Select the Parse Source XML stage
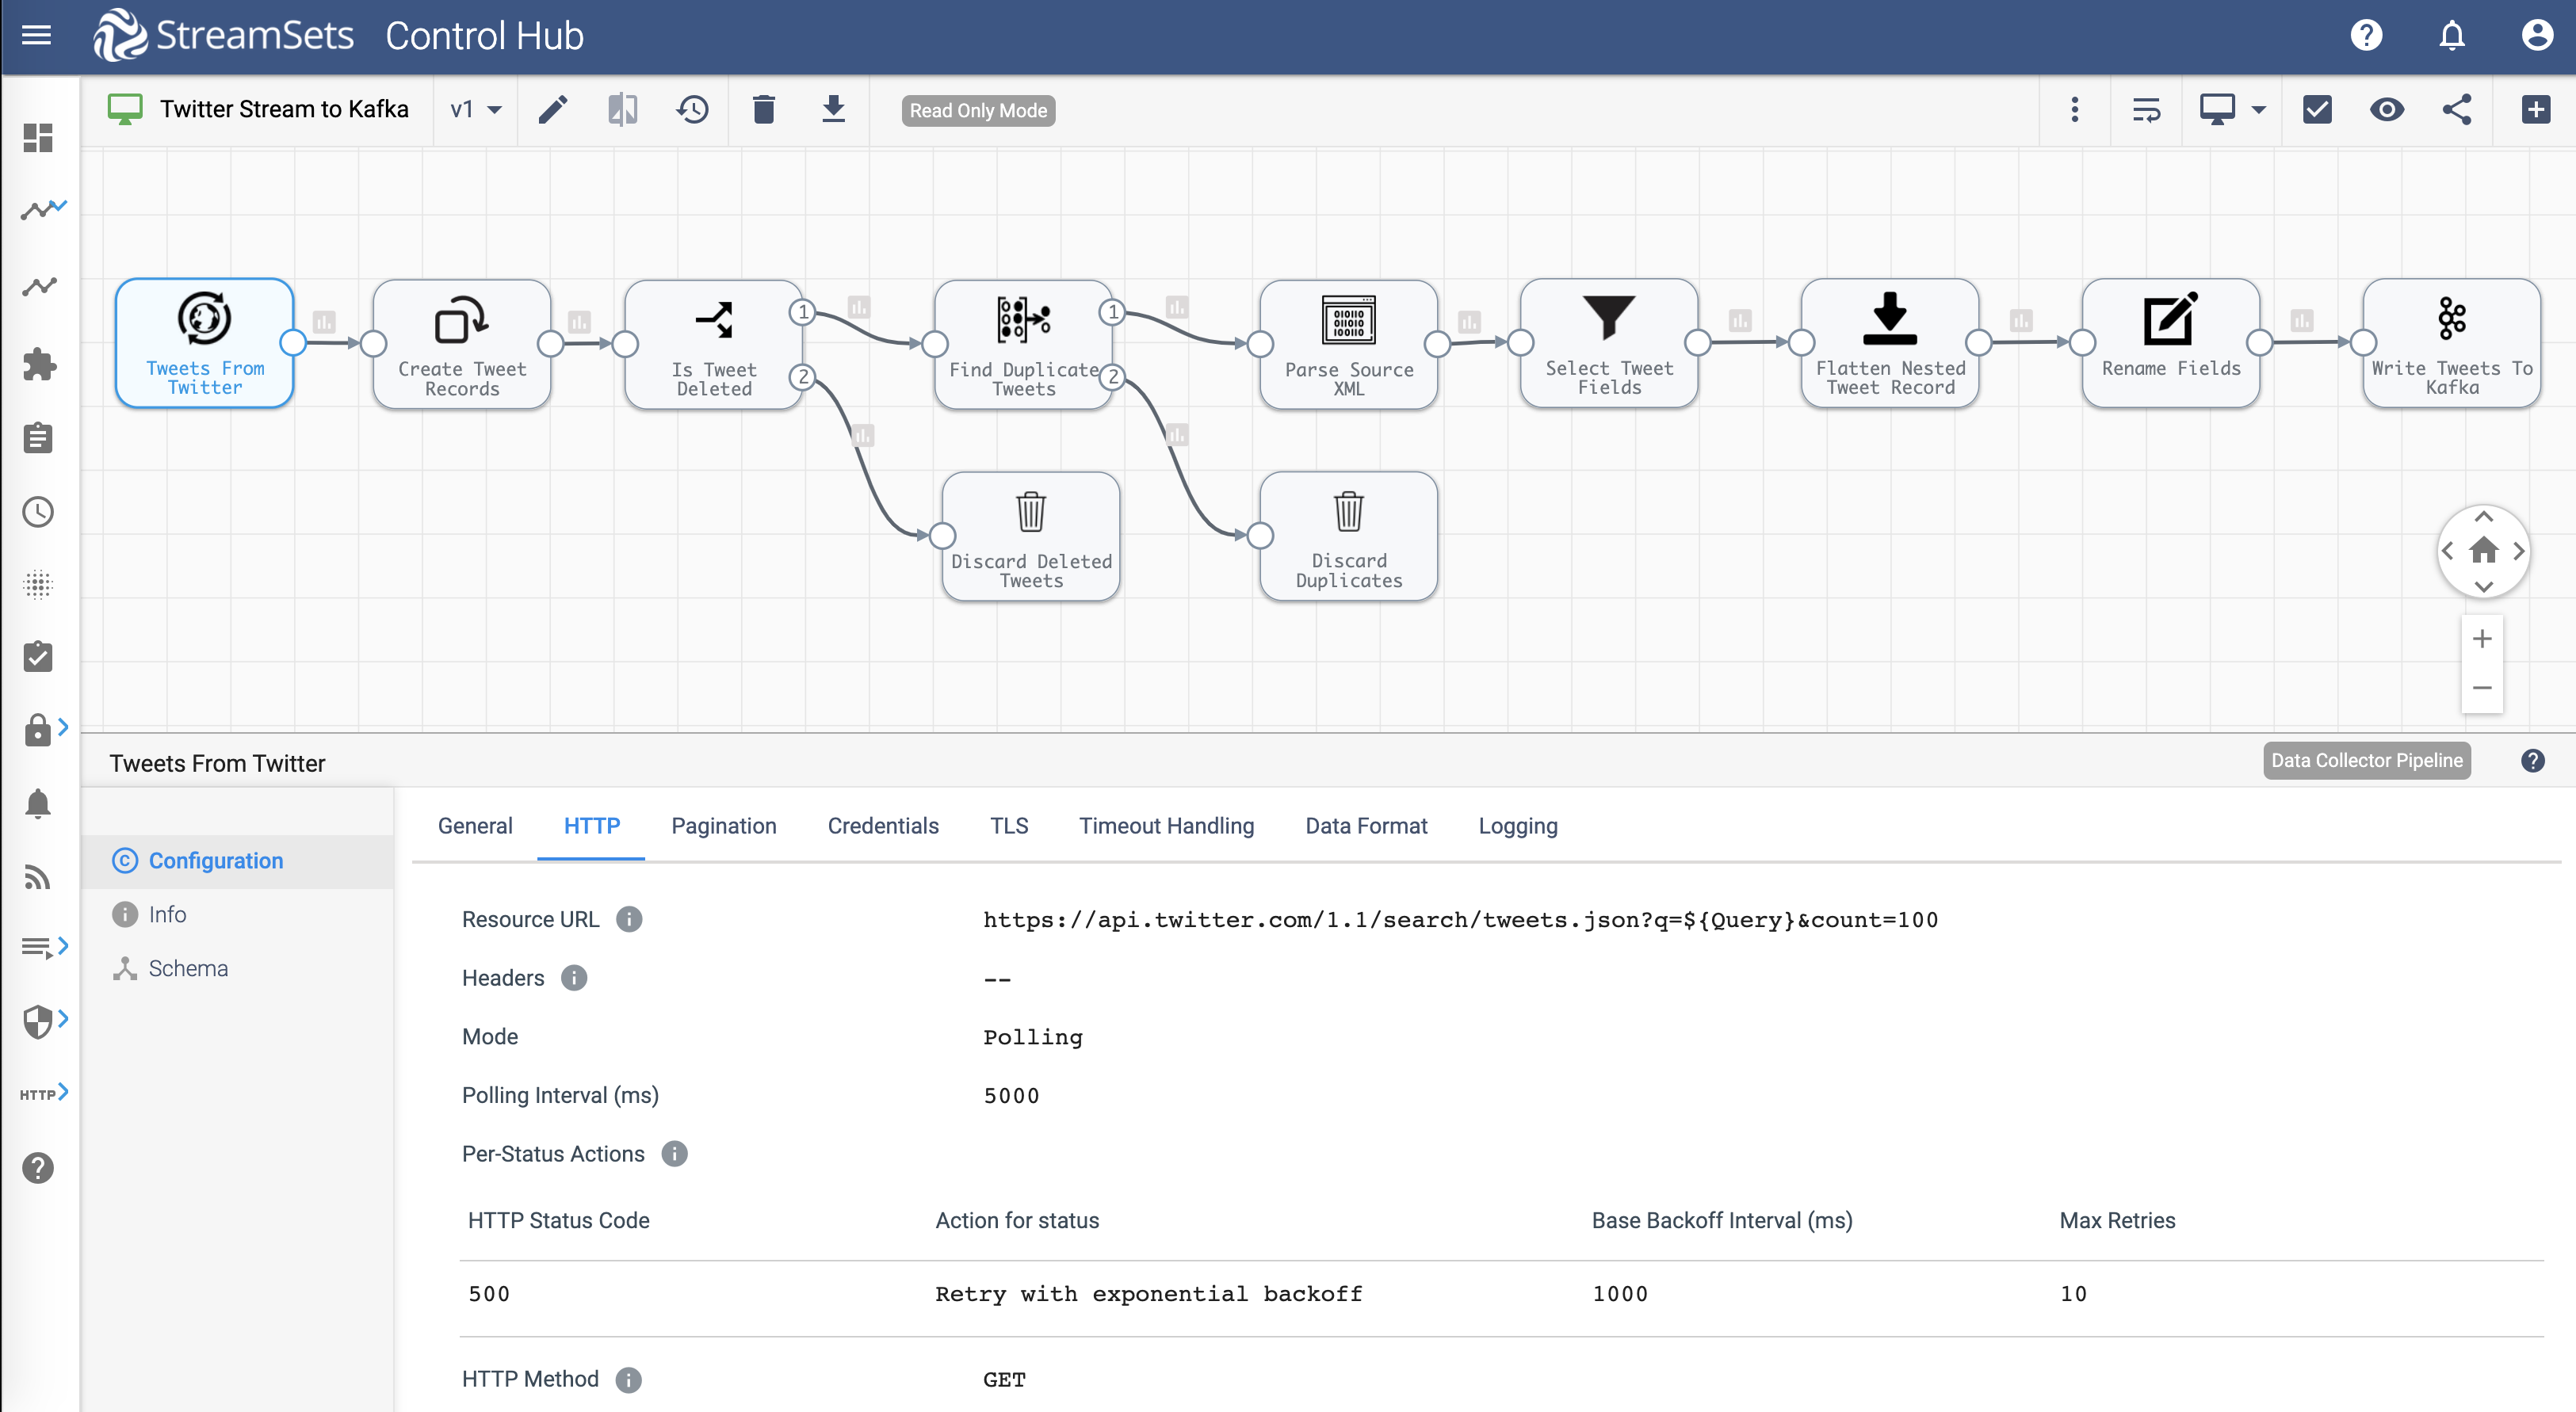Screen dimensions: 2576x1412 [1349, 343]
